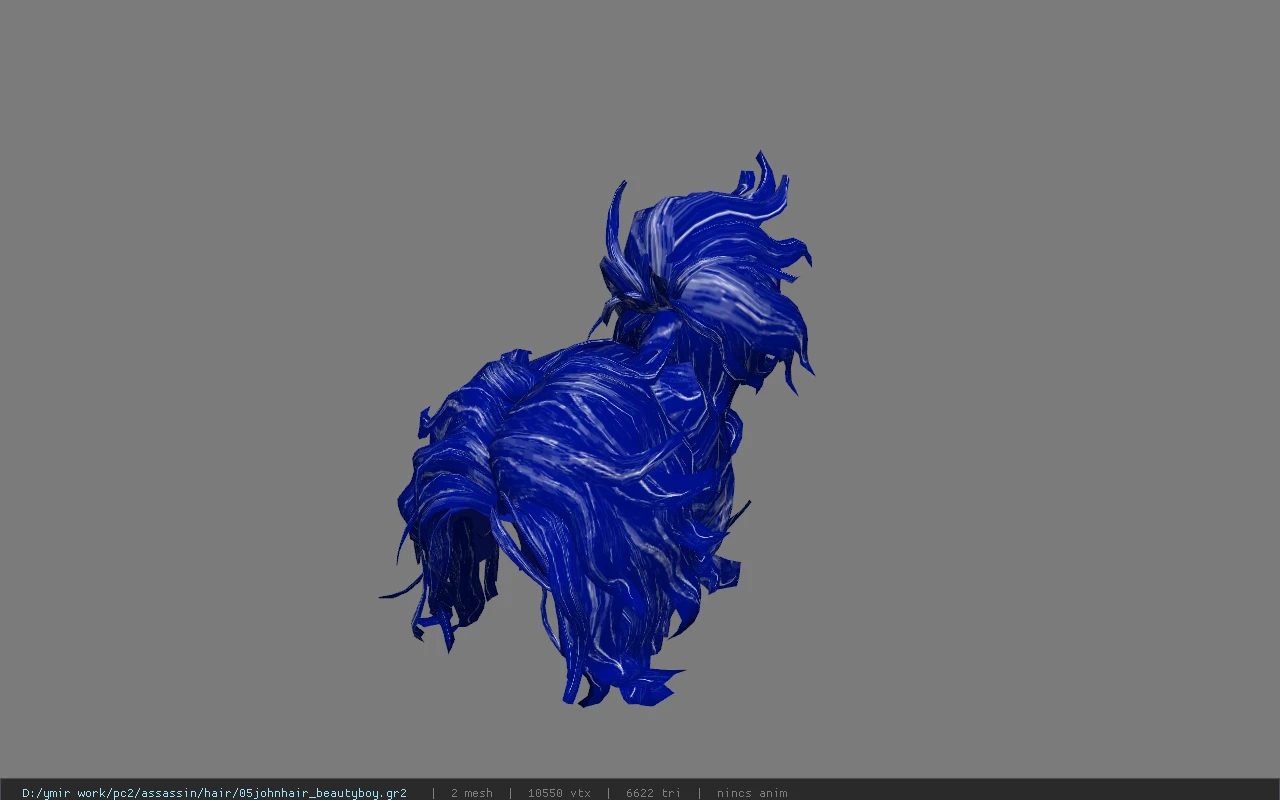
Task: Click the "2 mesh" status entry
Action: click(x=471, y=793)
